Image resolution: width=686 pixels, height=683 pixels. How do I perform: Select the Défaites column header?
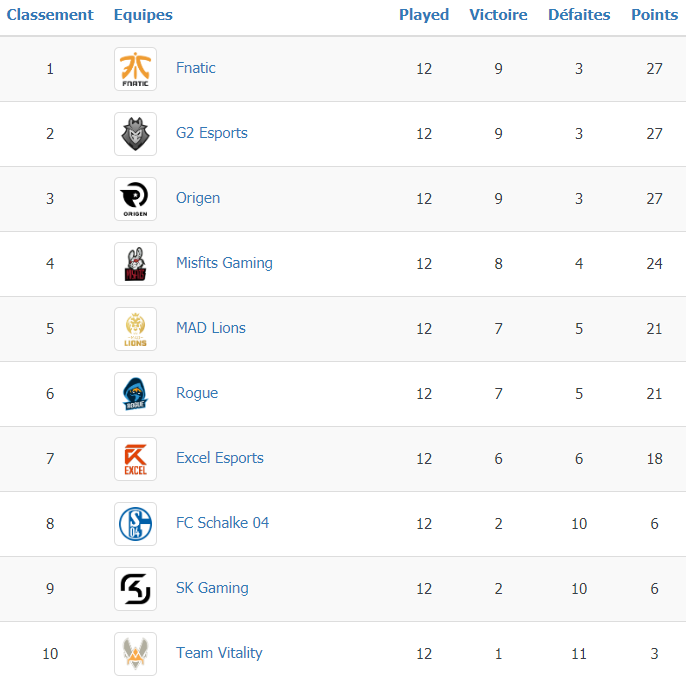coord(579,15)
